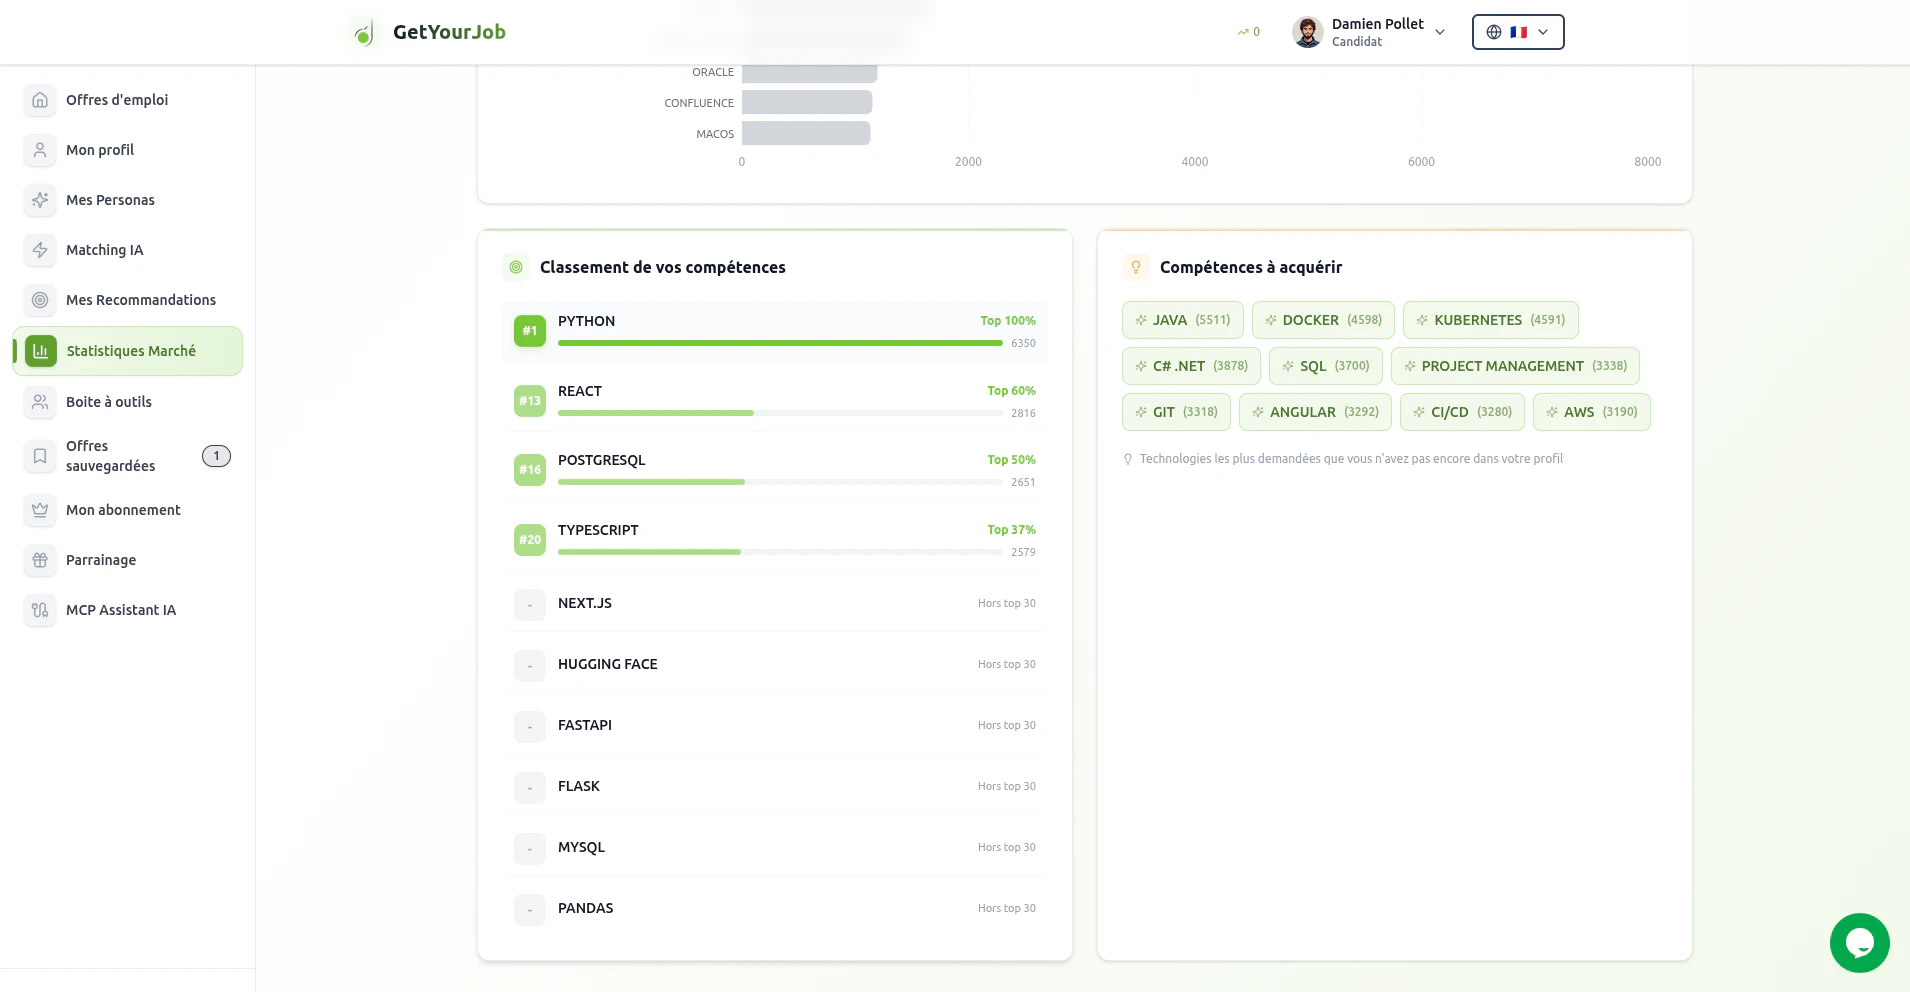The width and height of the screenshot is (1910, 992).
Task: Open the Boite à outils toolbox icon
Action: coord(40,401)
